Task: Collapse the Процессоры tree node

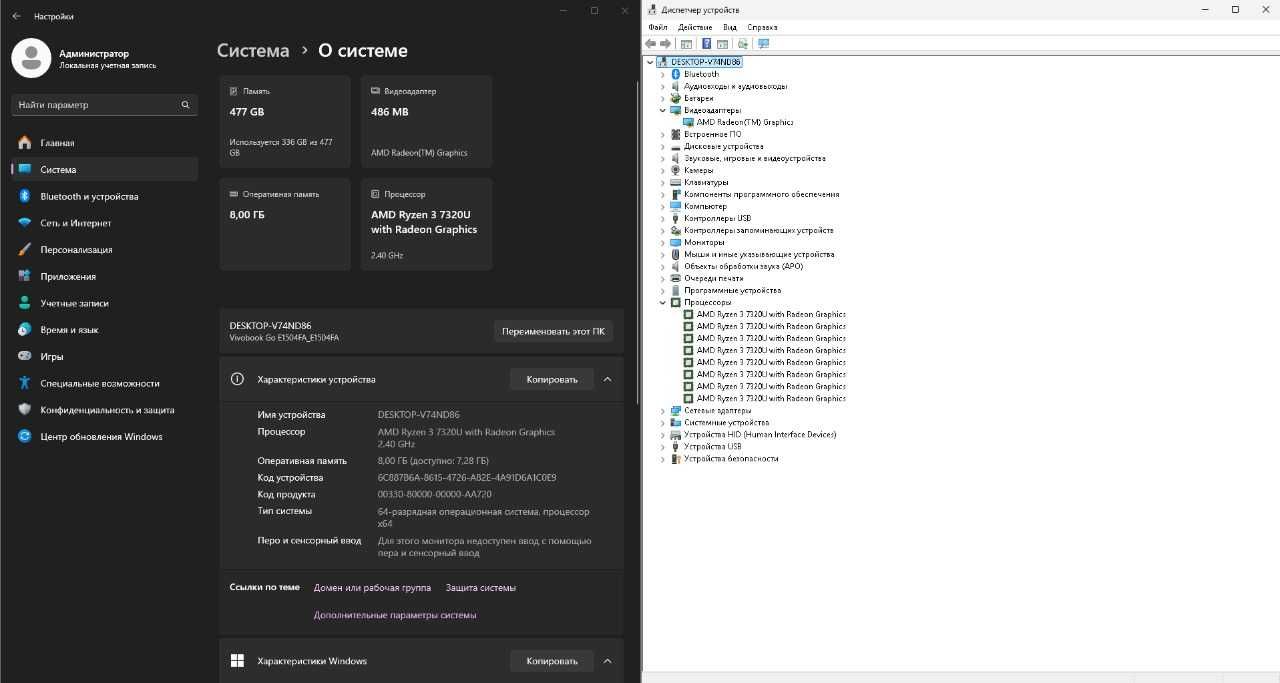Action: (662, 302)
